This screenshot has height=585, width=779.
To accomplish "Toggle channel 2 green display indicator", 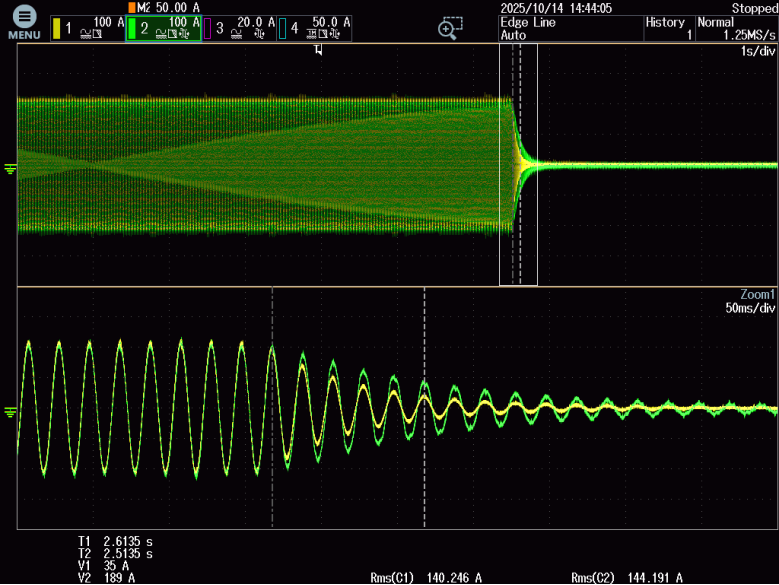I will pyautogui.click(x=131, y=29).
